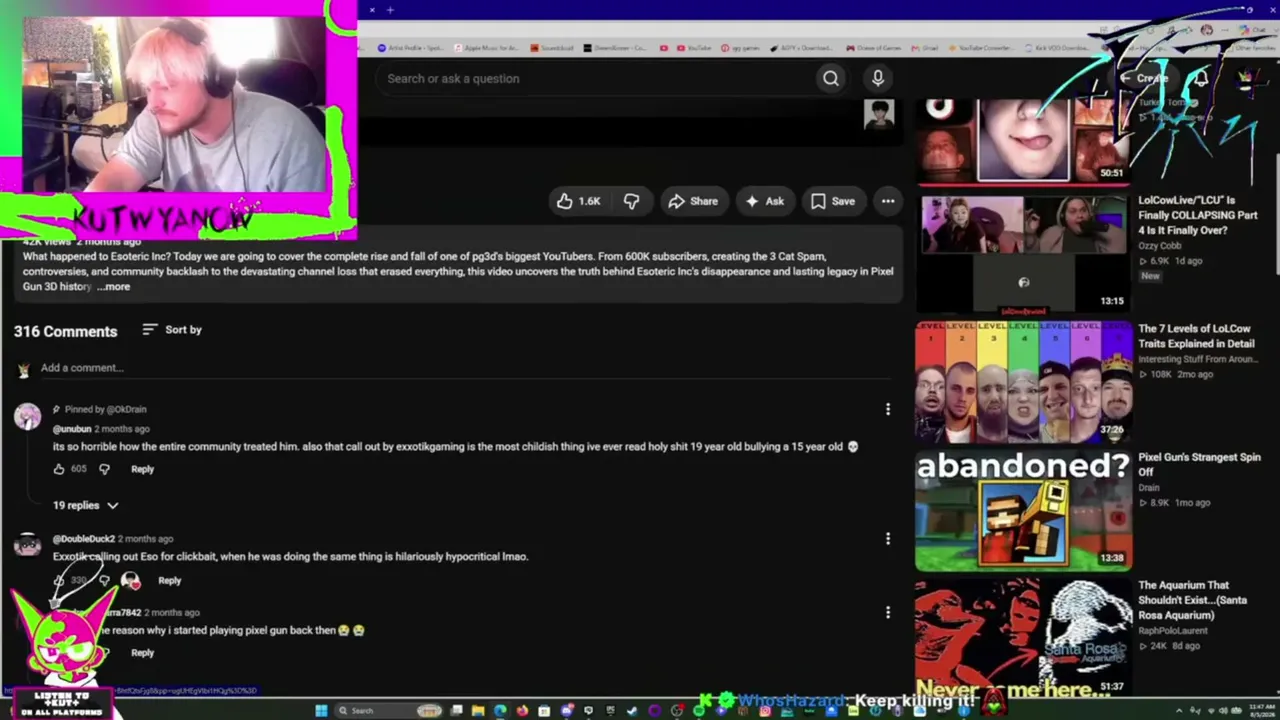Open Firefox from the taskbar
The width and height of the screenshot is (1280, 720).
coord(522,711)
